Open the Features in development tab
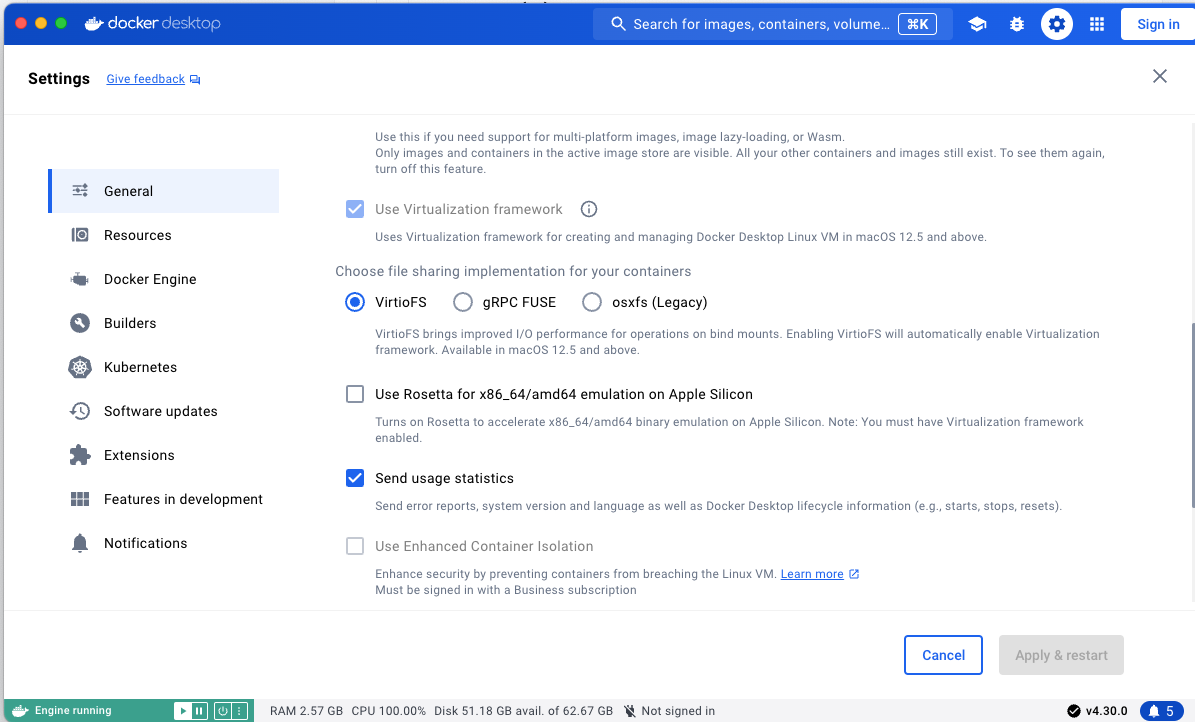Viewport: 1195px width, 722px height. [164, 499]
